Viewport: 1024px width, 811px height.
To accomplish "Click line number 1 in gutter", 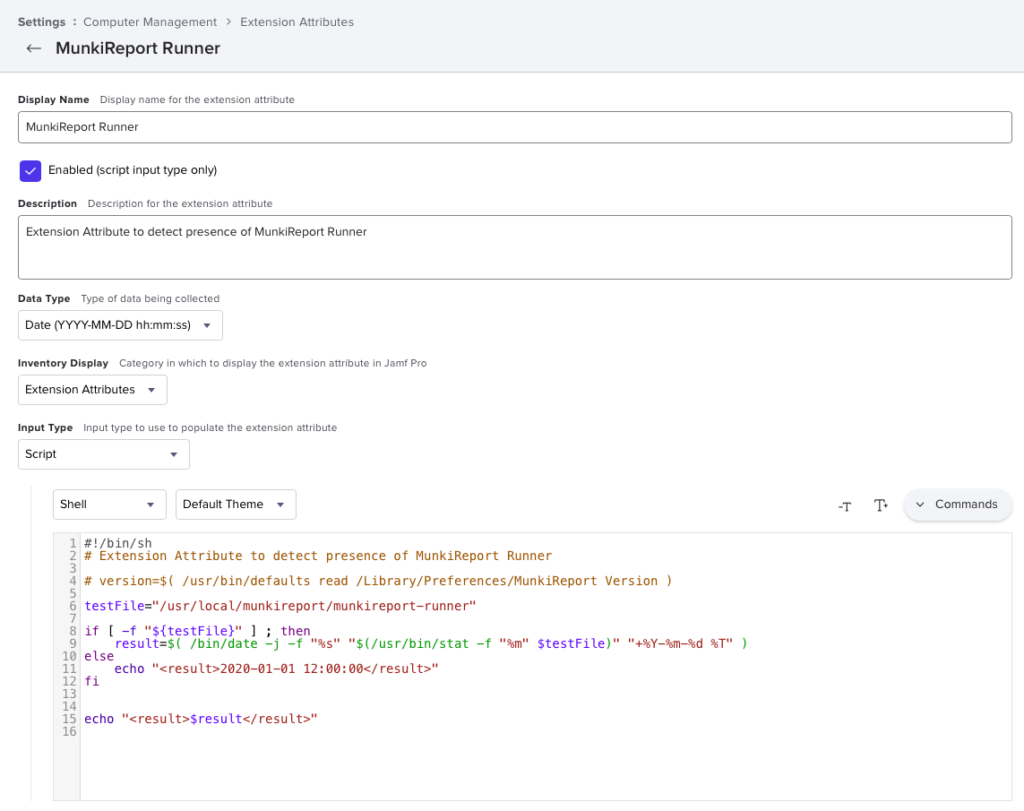I will coord(72,543).
